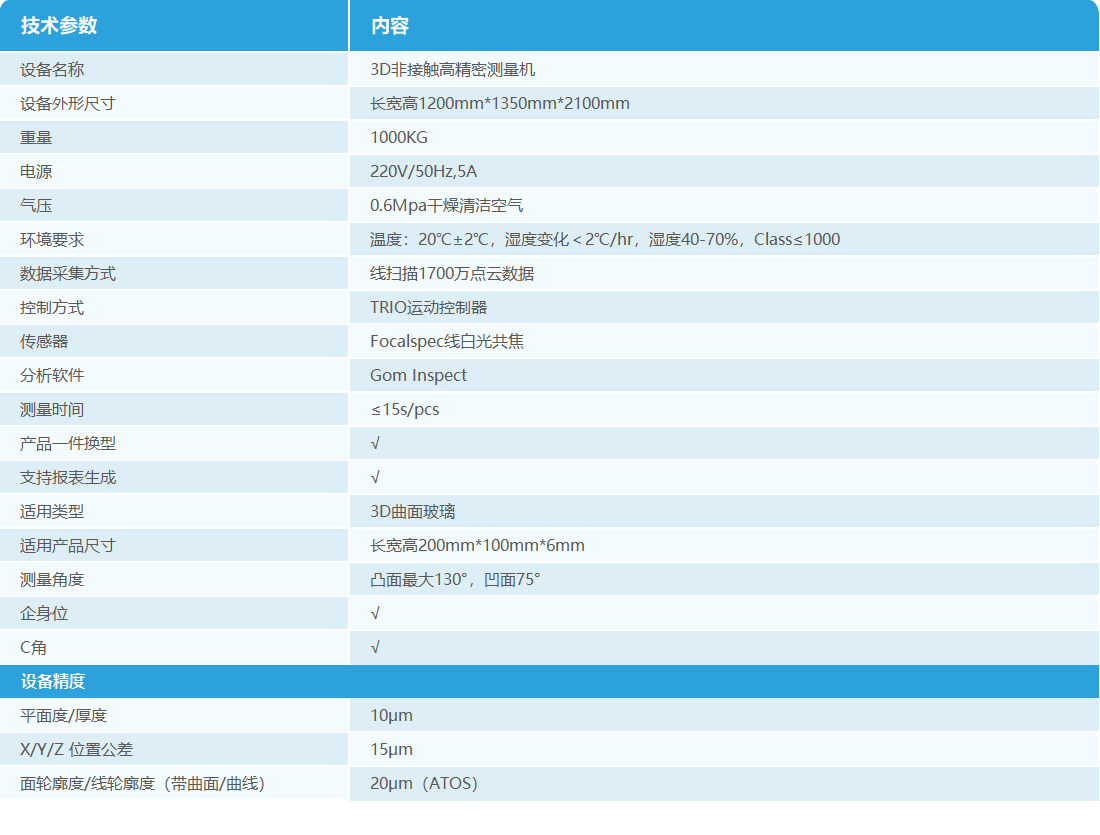Select the 0.6Mpa干燥清洁空气 cell

click(x=446, y=206)
